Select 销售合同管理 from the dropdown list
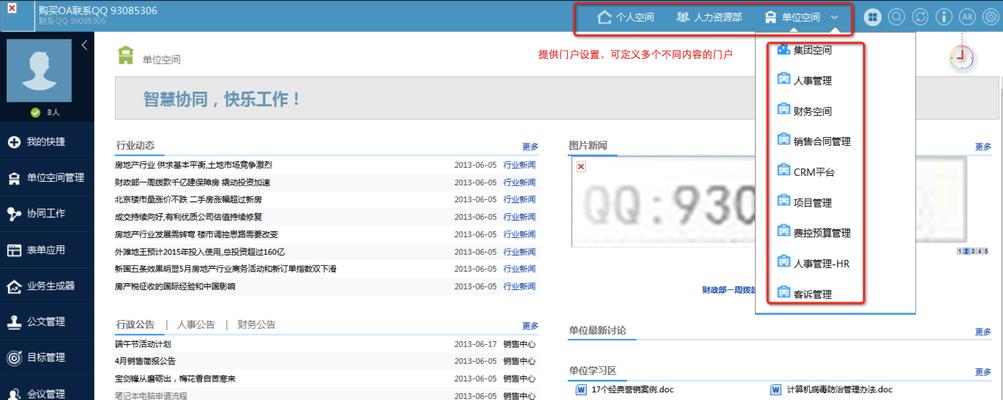Image resolution: width=1003 pixels, height=400 pixels. pyautogui.click(x=814, y=141)
